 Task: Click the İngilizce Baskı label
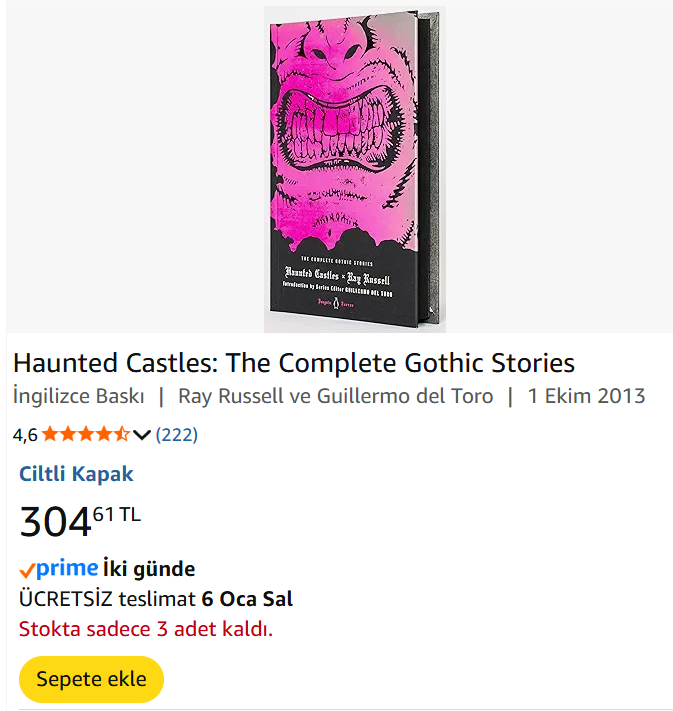(x=79, y=396)
